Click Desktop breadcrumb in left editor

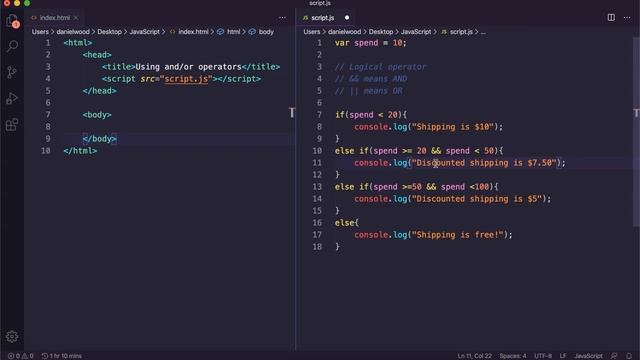[x=109, y=31]
